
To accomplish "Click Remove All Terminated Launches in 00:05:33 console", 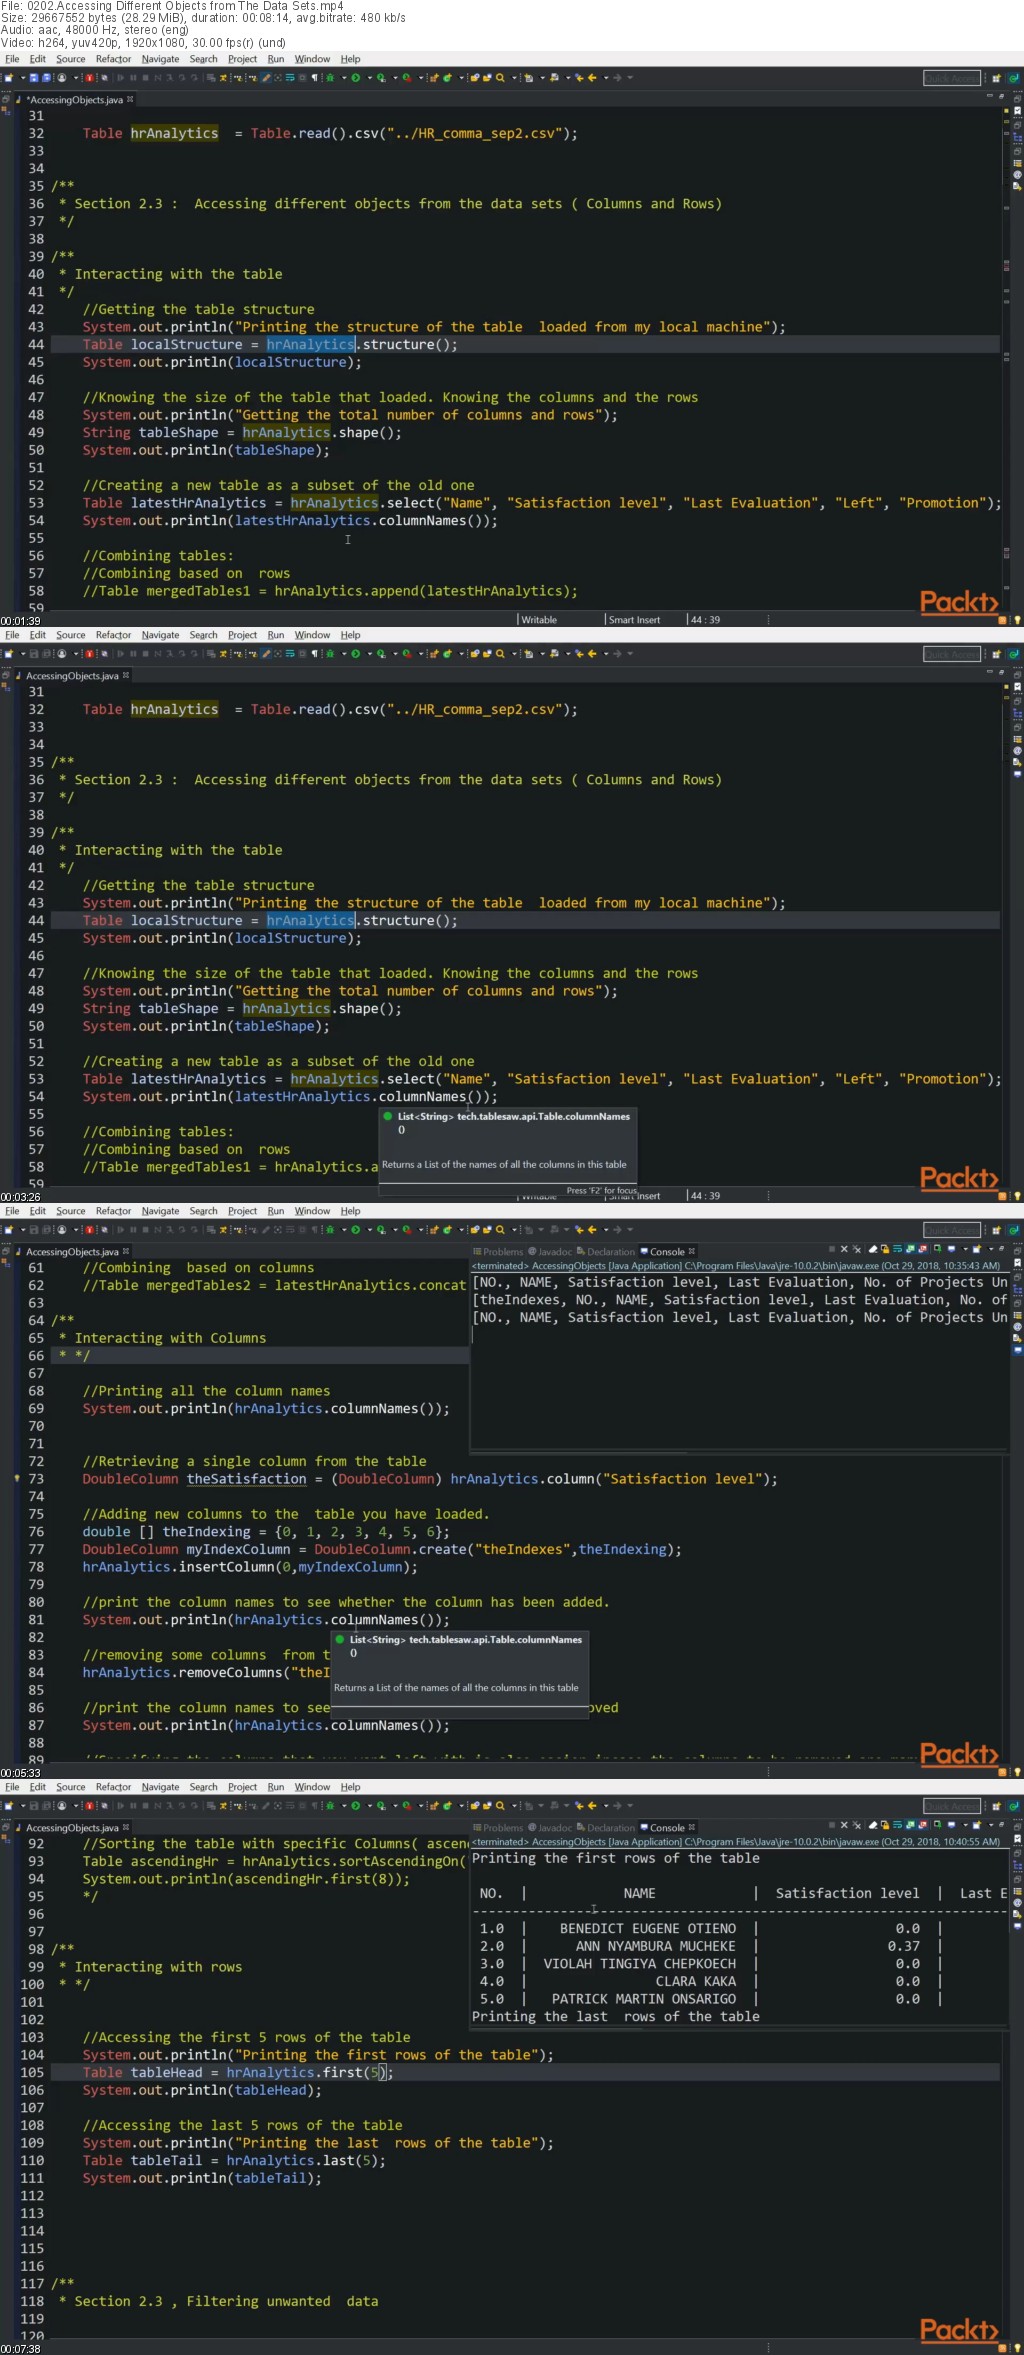I will (857, 1250).
